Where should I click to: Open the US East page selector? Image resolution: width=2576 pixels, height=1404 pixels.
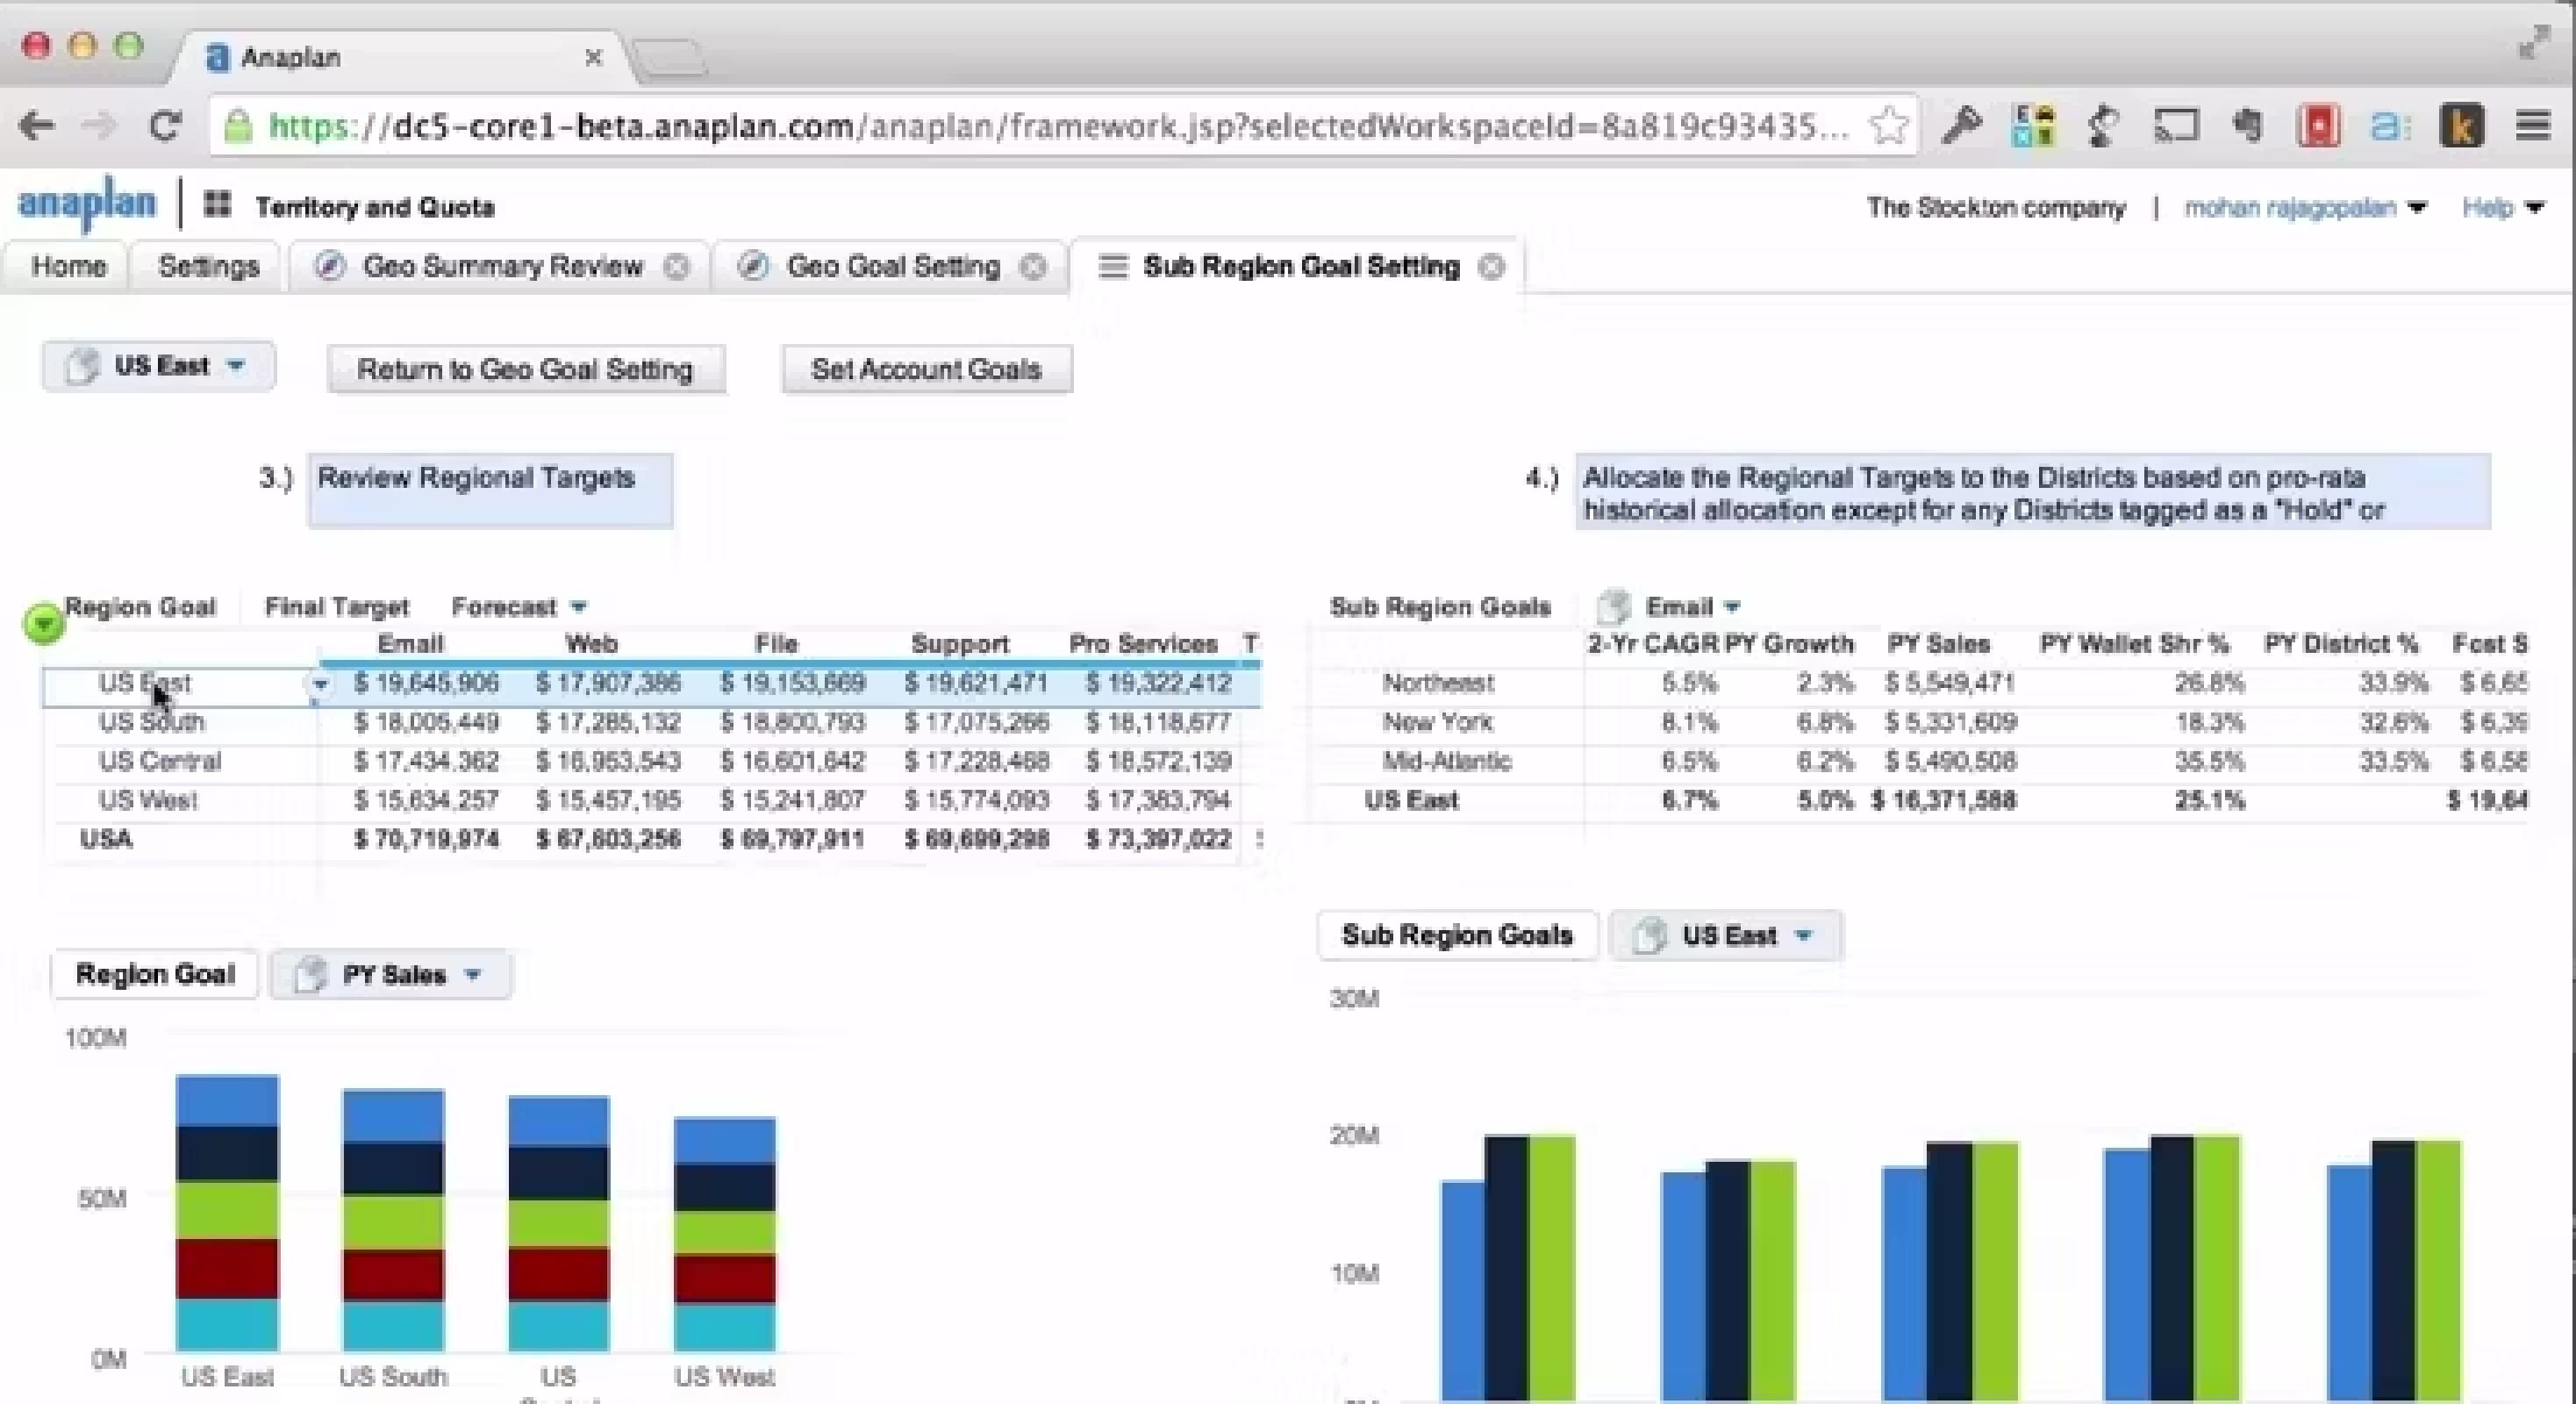coord(158,366)
